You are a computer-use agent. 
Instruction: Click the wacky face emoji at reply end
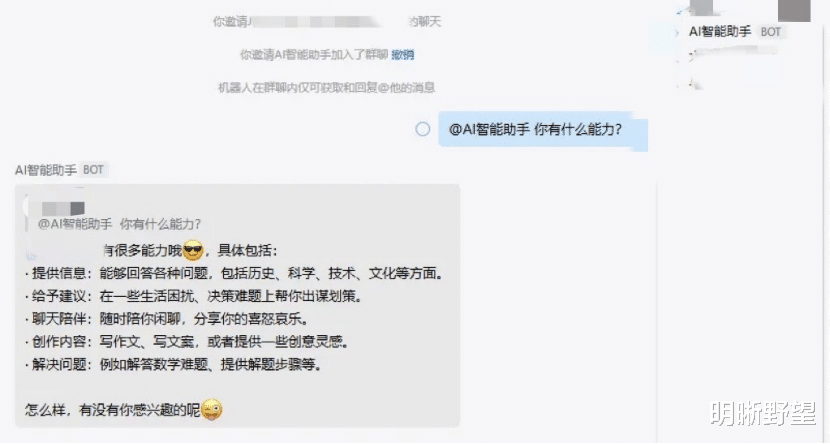[x=211, y=410]
